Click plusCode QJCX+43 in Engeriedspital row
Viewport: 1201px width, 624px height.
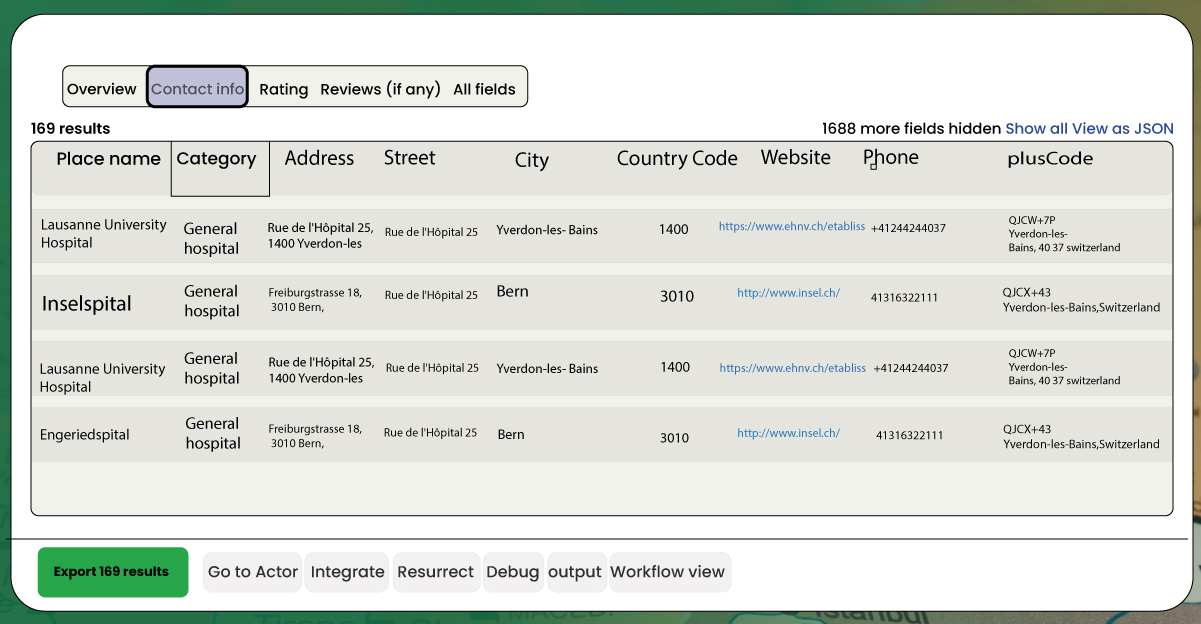(1081, 436)
